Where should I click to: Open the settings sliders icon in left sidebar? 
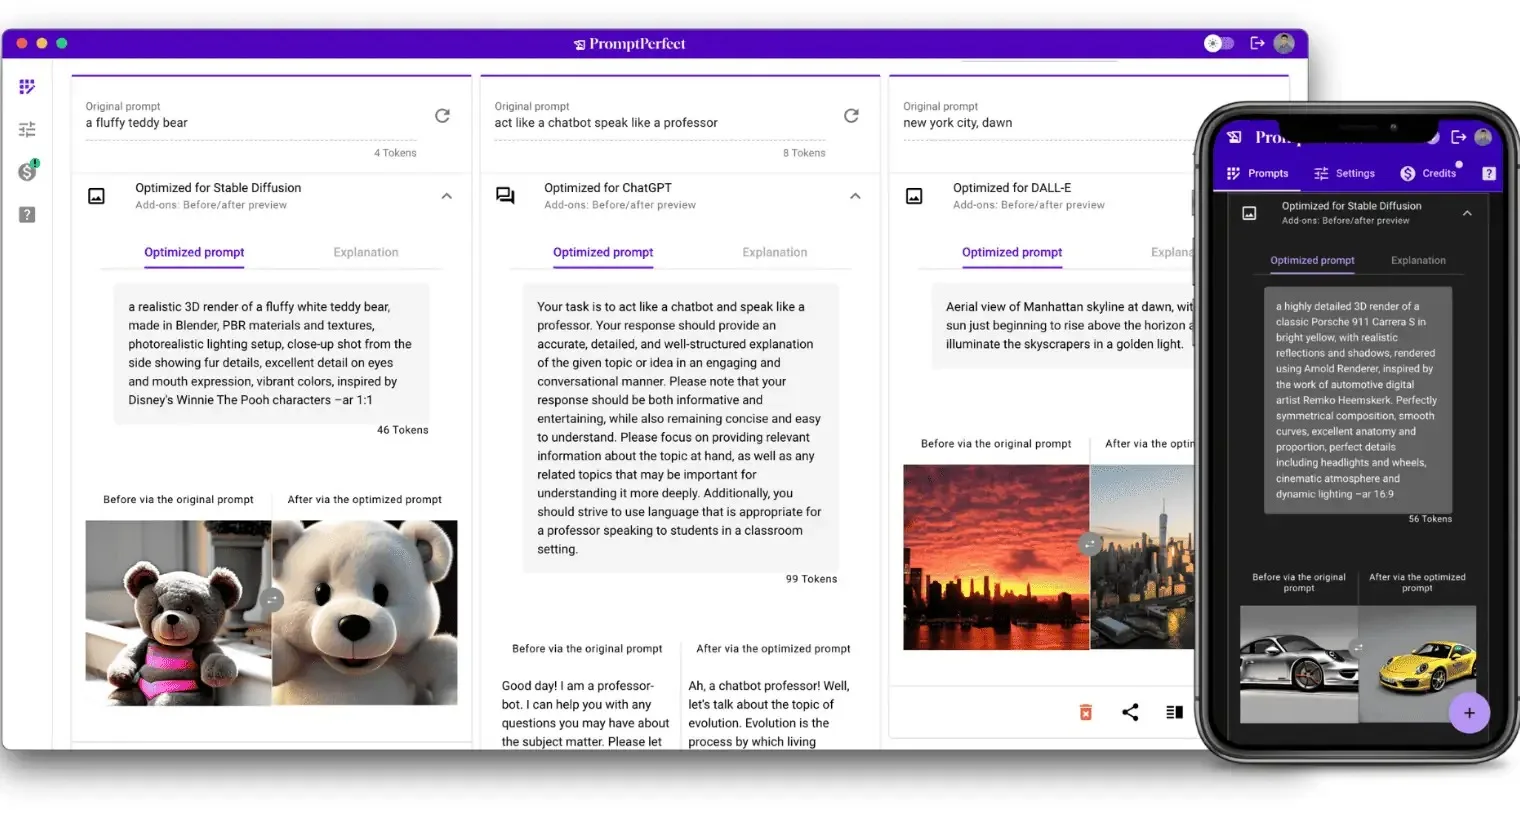[27, 130]
